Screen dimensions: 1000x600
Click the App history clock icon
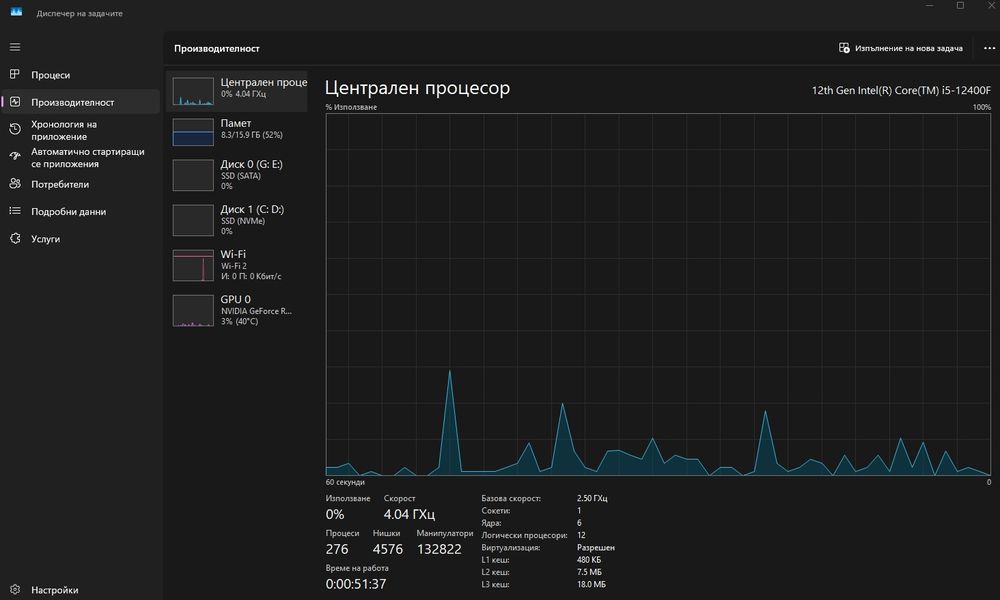(15, 129)
